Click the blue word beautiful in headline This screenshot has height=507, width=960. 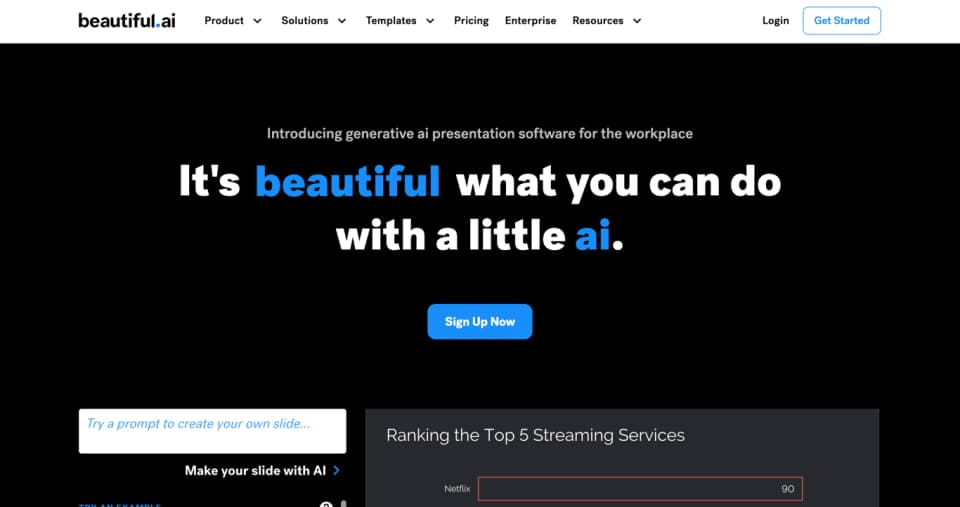coord(348,181)
